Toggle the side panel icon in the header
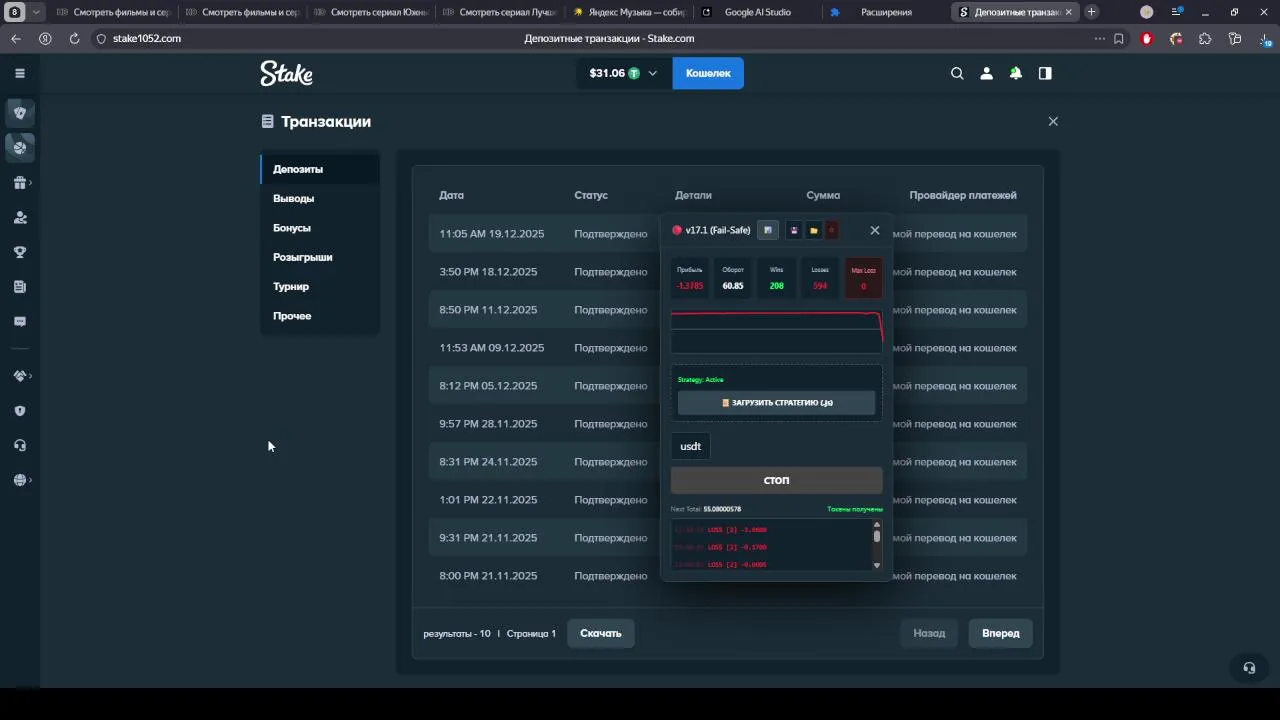Image resolution: width=1280 pixels, height=720 pixels. click(x=1045, y=73)
